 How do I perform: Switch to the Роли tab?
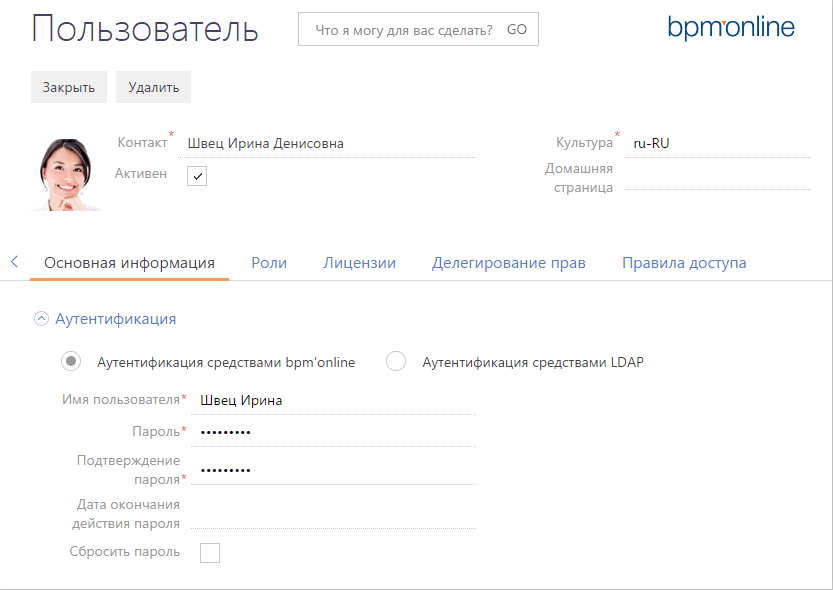269,263
